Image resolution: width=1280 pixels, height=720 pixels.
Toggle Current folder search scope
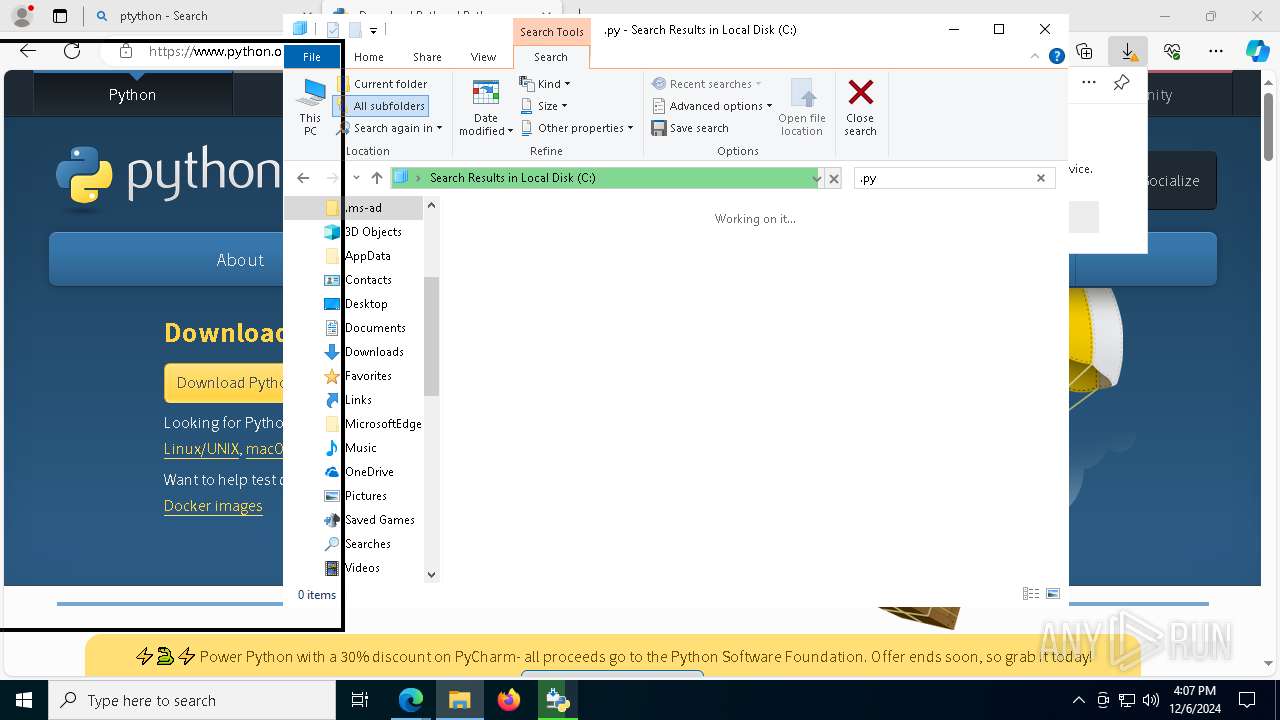click(382, 84)
